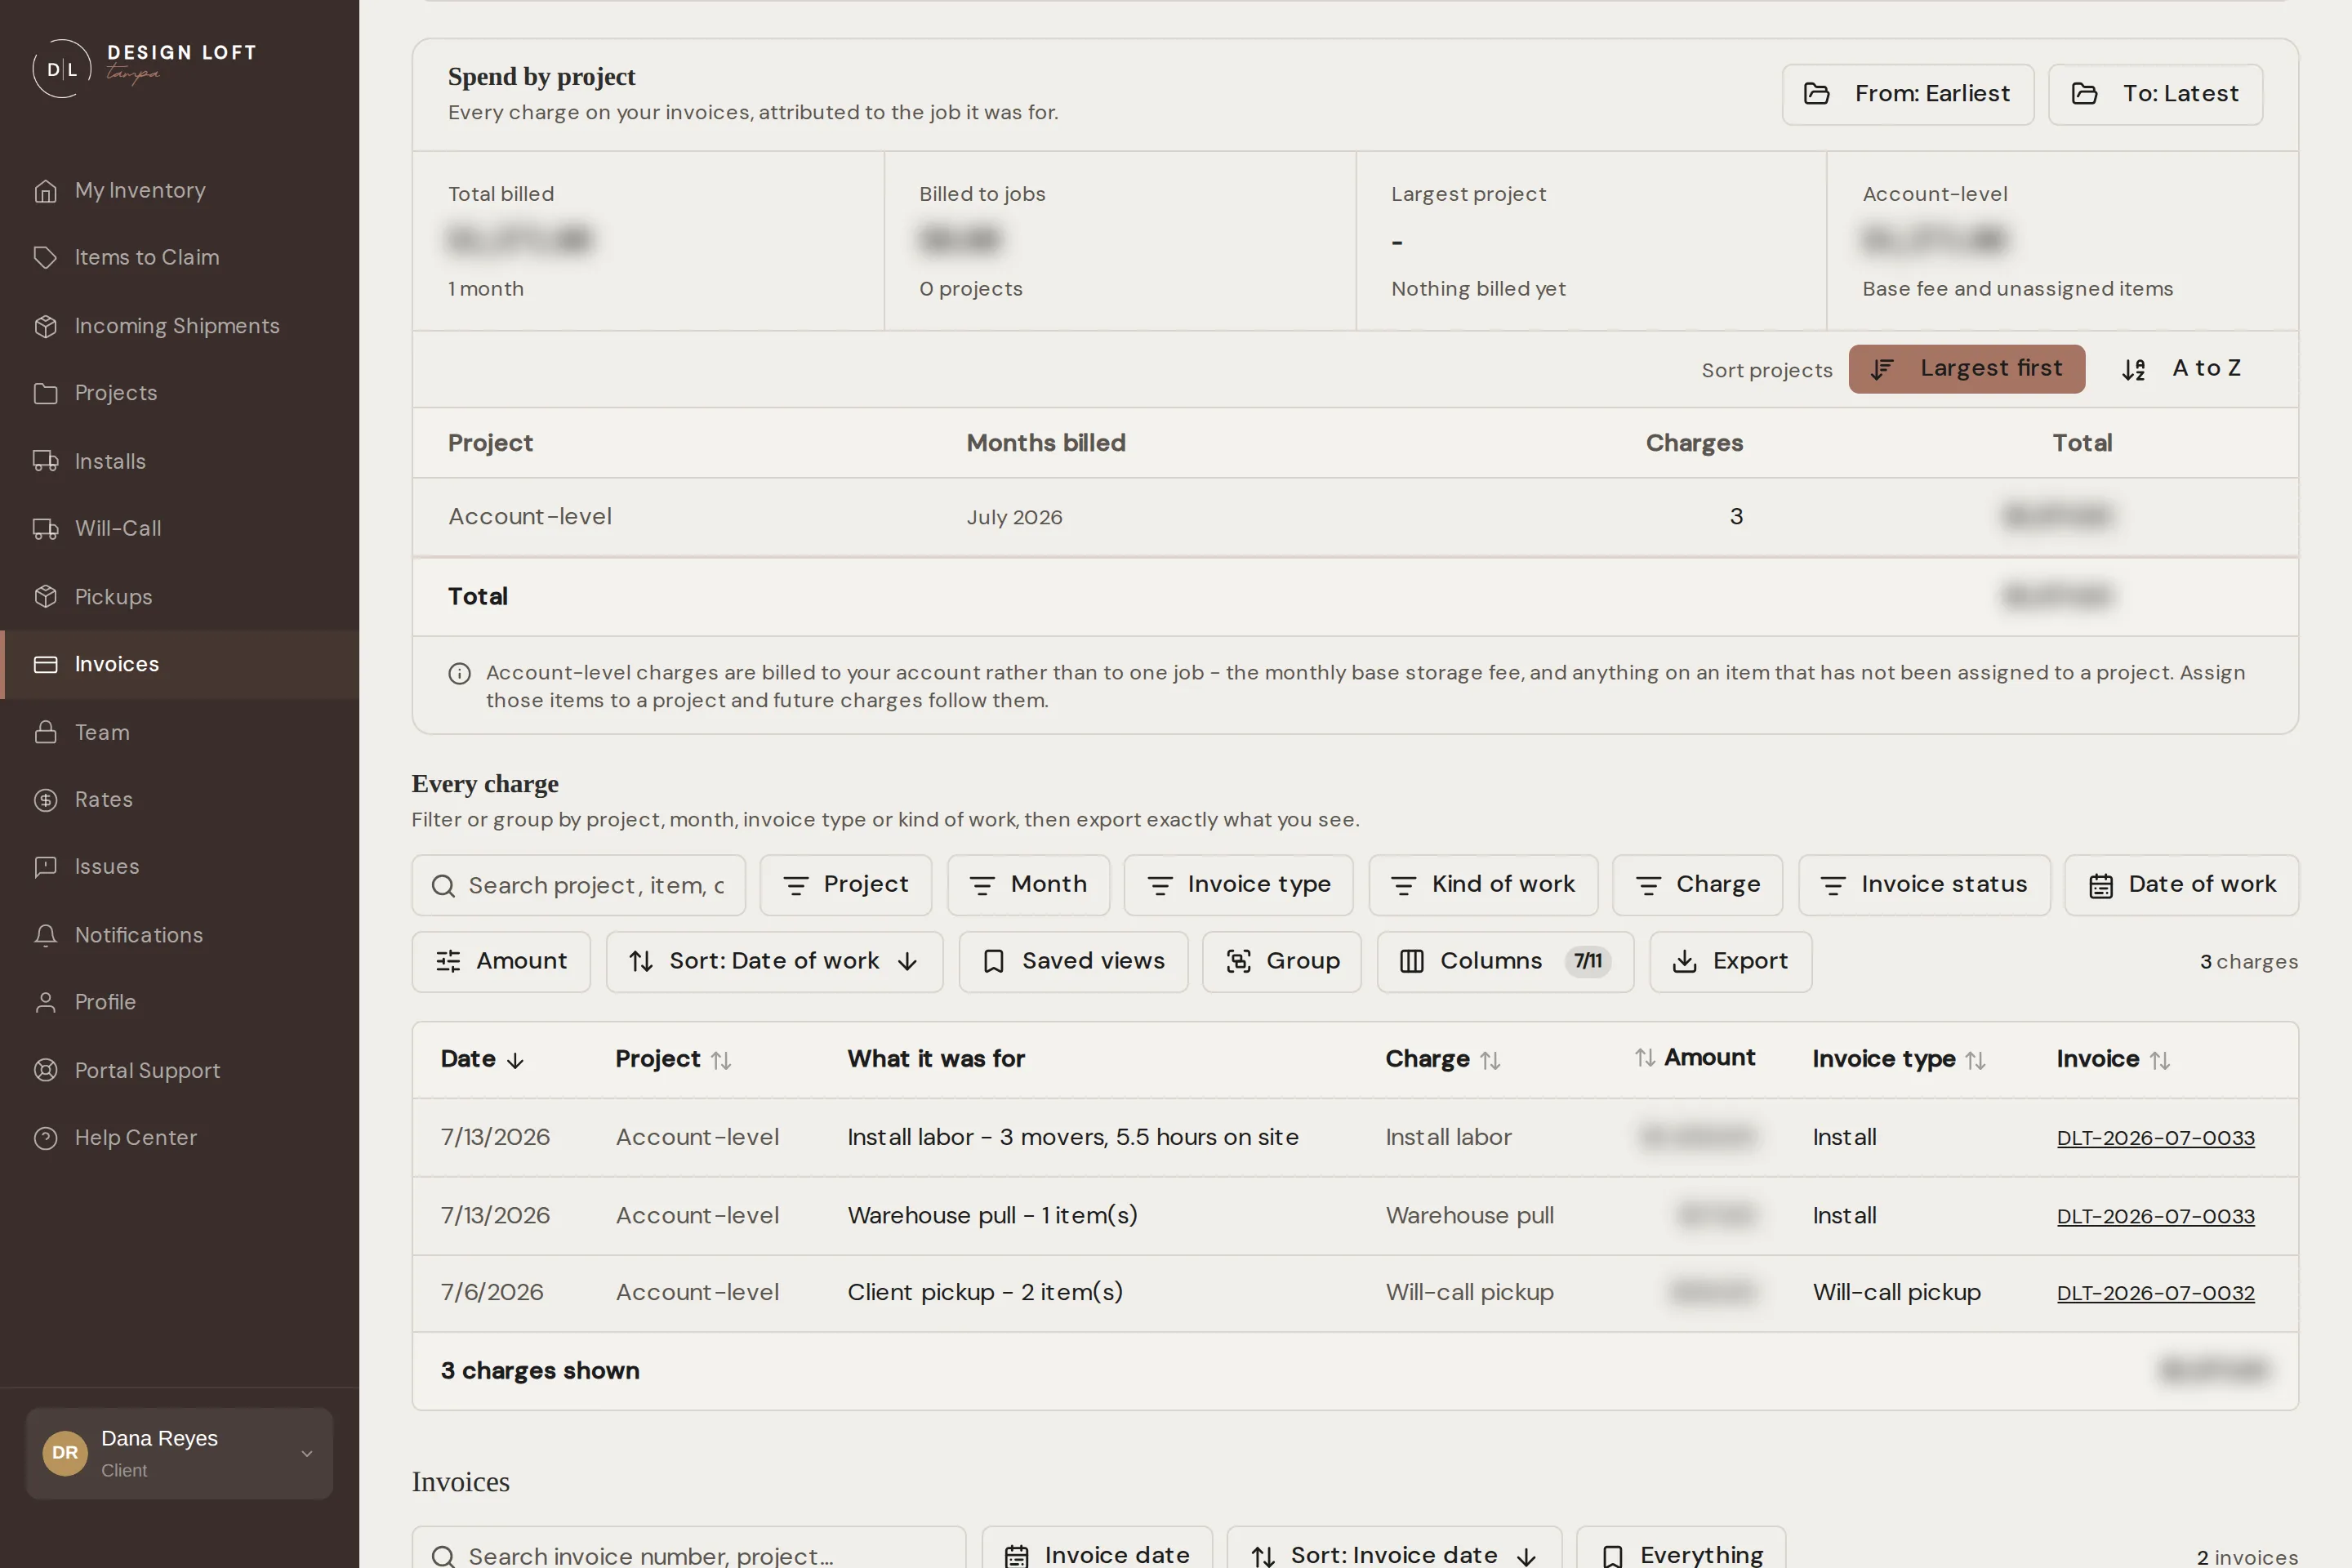
Task: Click the Help Center question mark icon
Action: coord(45,1137)
